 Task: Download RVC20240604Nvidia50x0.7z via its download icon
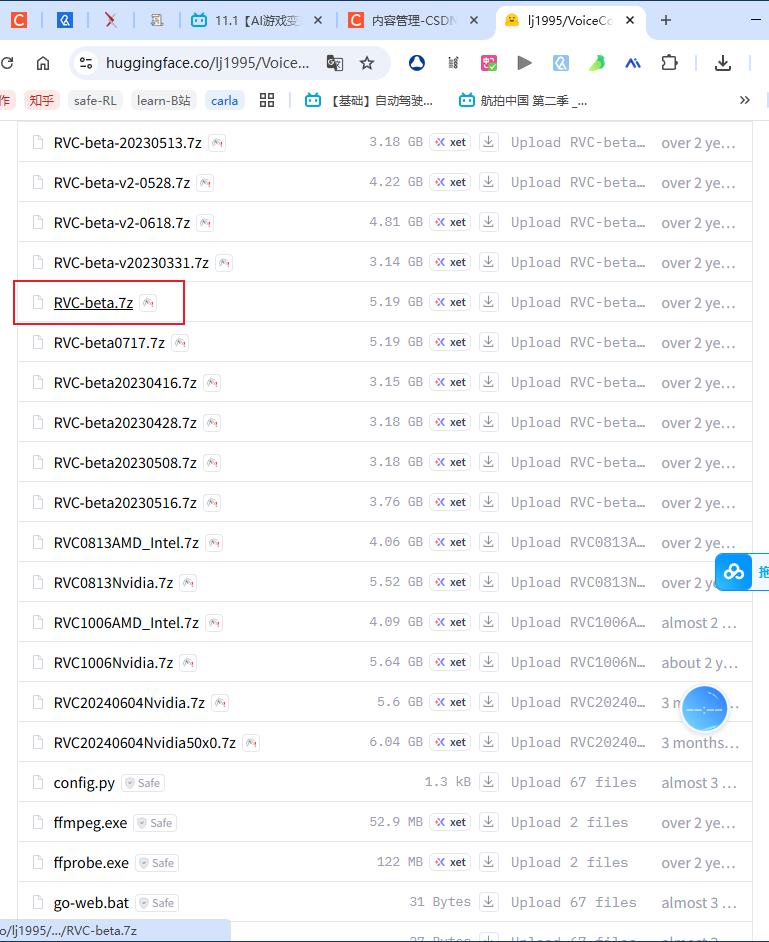pos(488,742)
